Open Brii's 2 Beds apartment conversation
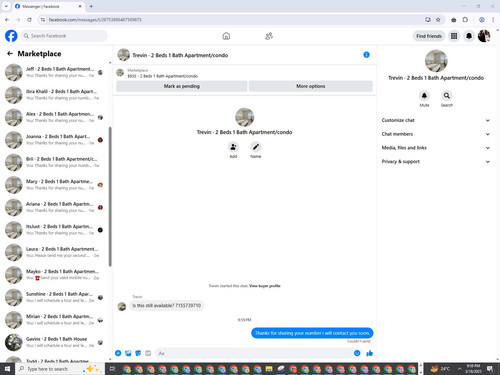The image size is (500, 375). pyautogui.click(x=55, y=162)
